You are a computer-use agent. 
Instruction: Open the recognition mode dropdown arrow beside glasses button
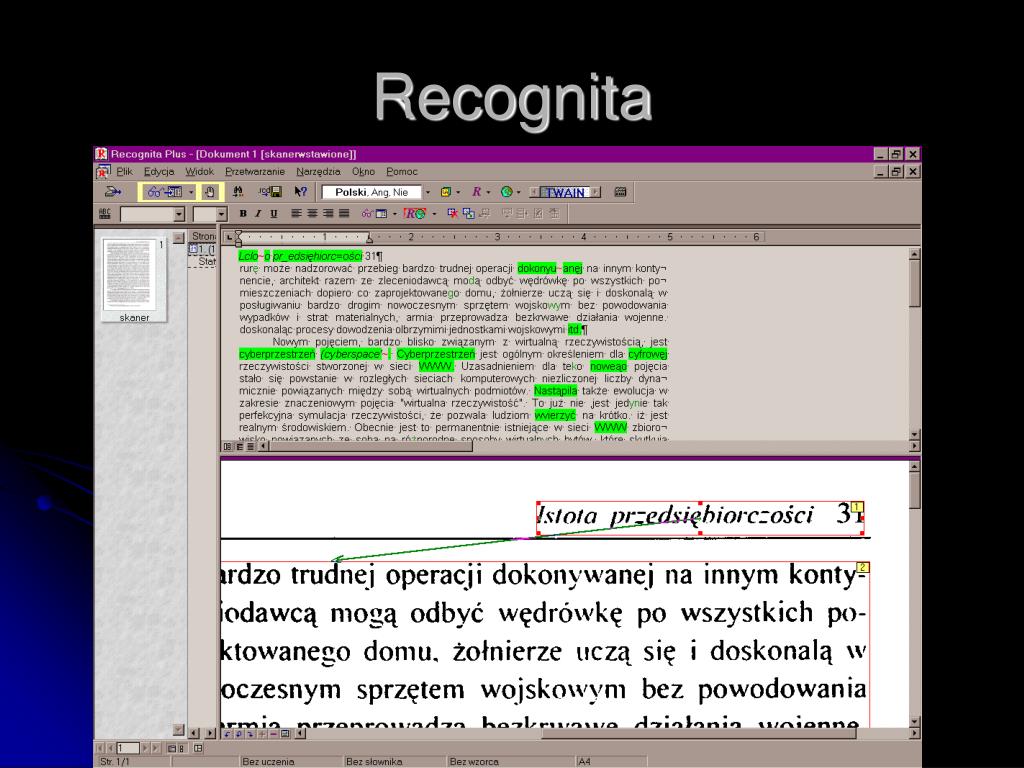pos(191,193)
